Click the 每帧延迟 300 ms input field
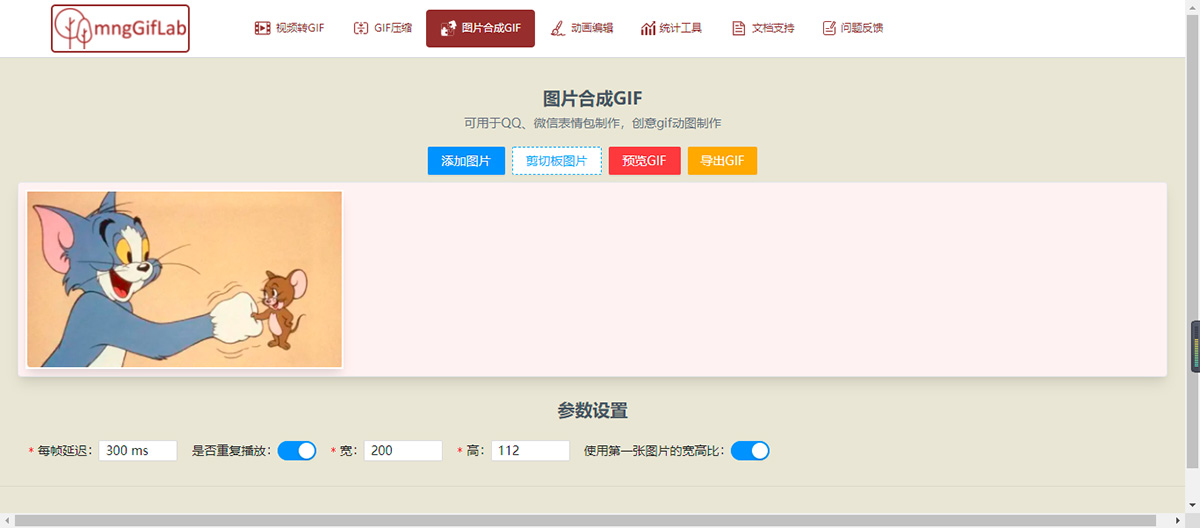This screenshot has height=528, width=1200. point(138,451)
